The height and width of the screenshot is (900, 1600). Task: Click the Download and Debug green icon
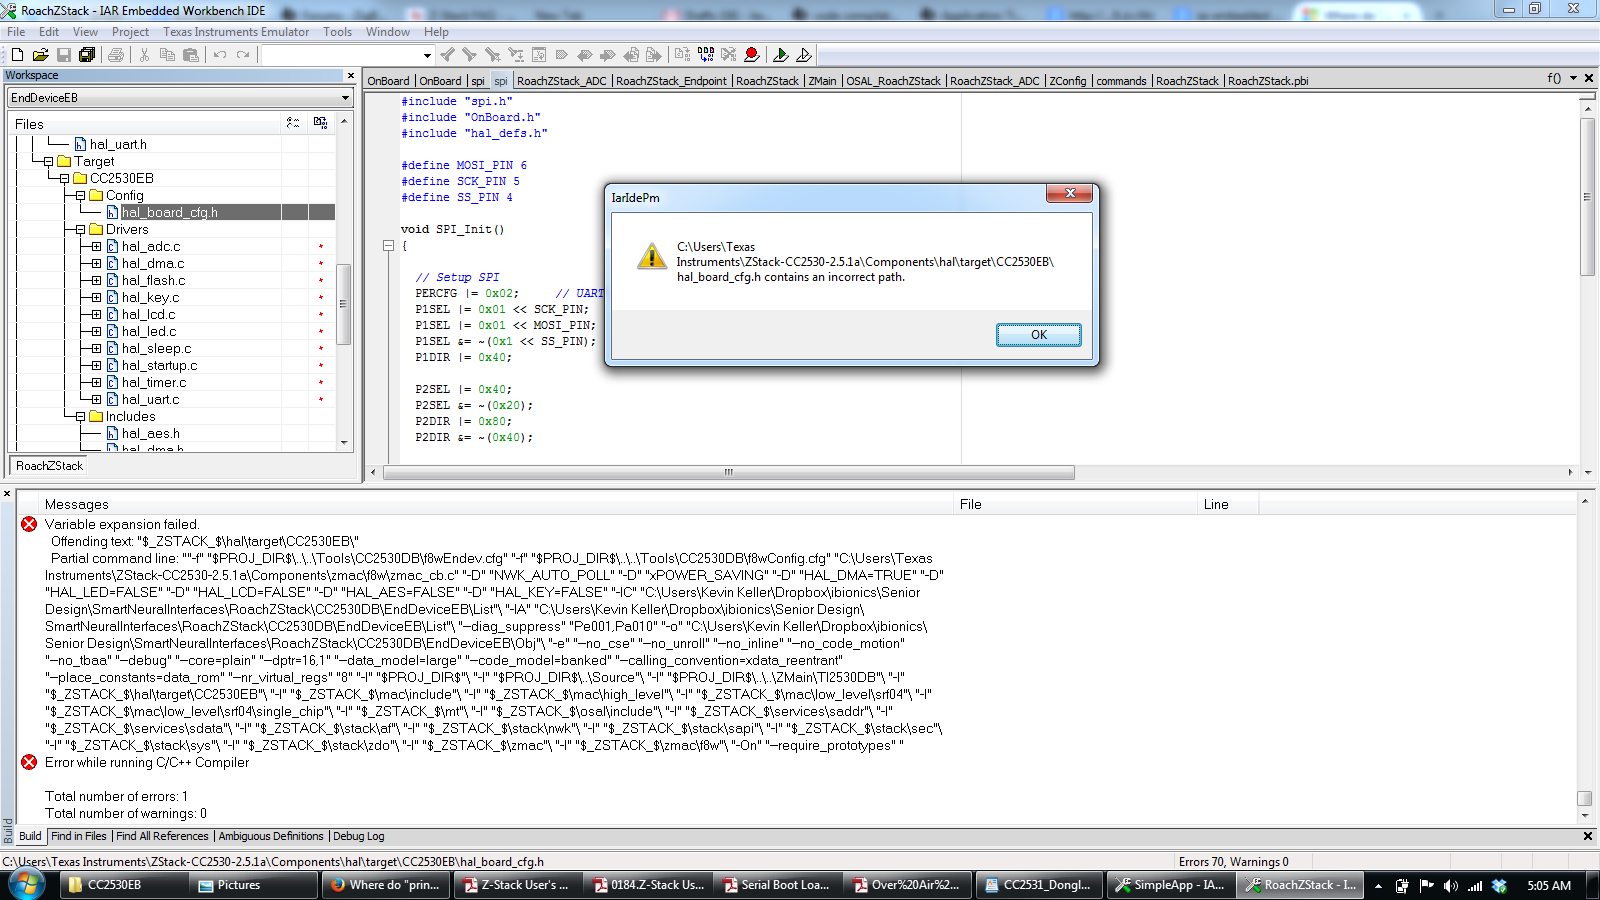pyautogui.click(x=781, y=55)
